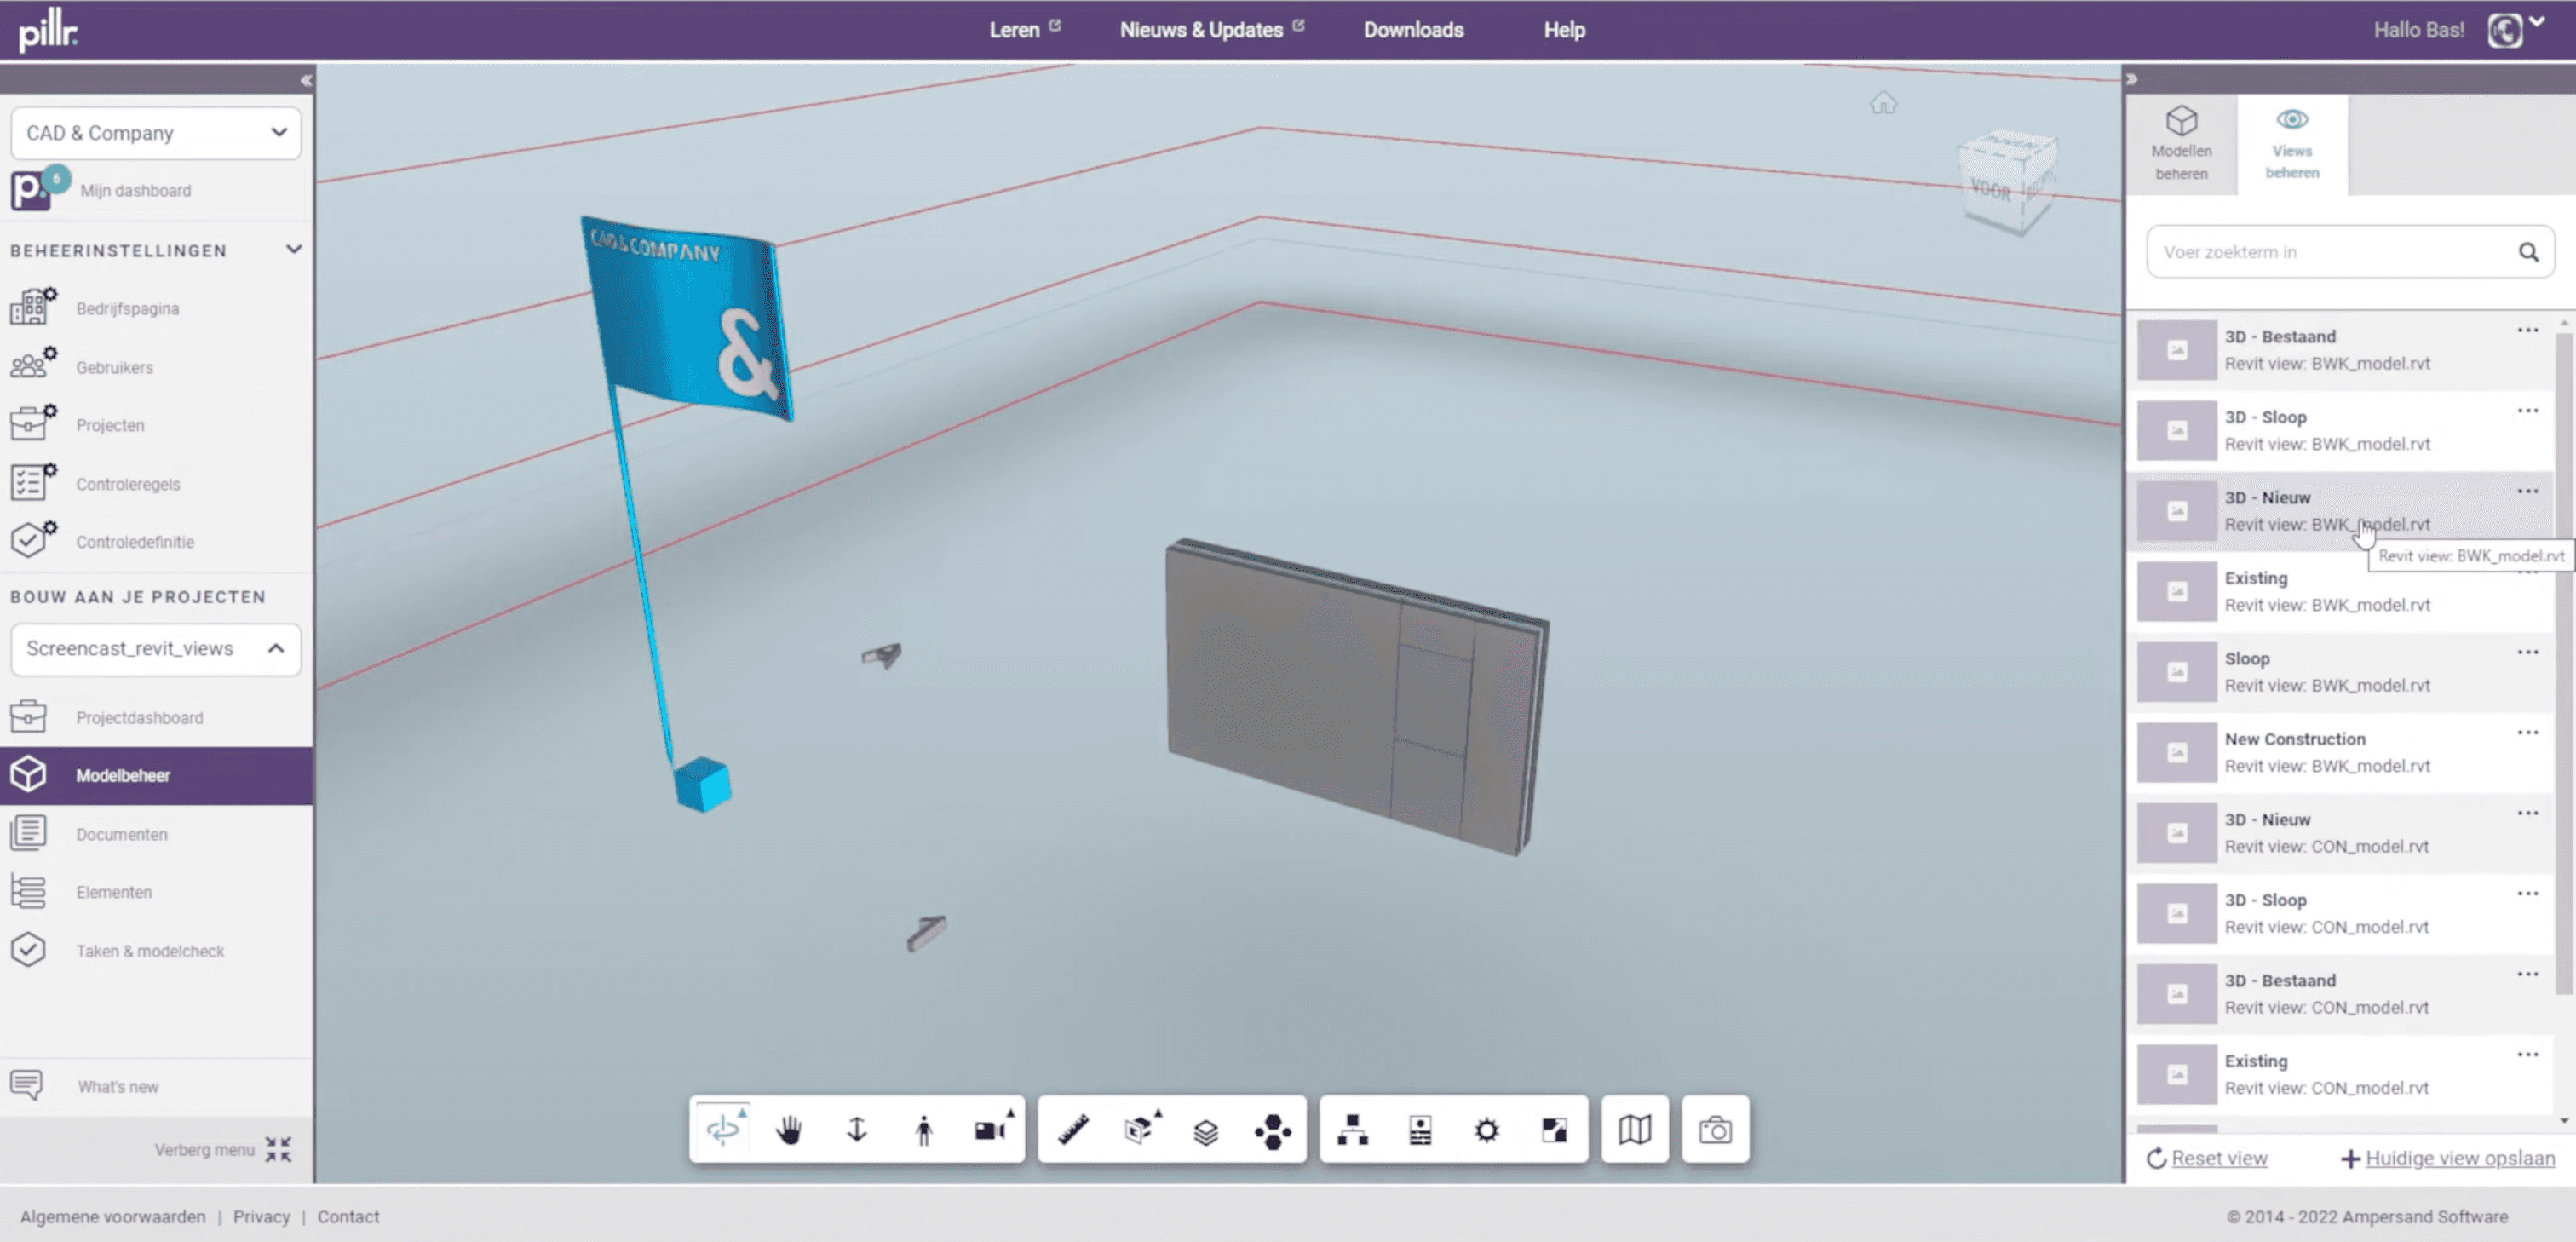Open What's new messages
Screen dimensions: 2576x1242
pyautogui.click(x=118, y=1087)
